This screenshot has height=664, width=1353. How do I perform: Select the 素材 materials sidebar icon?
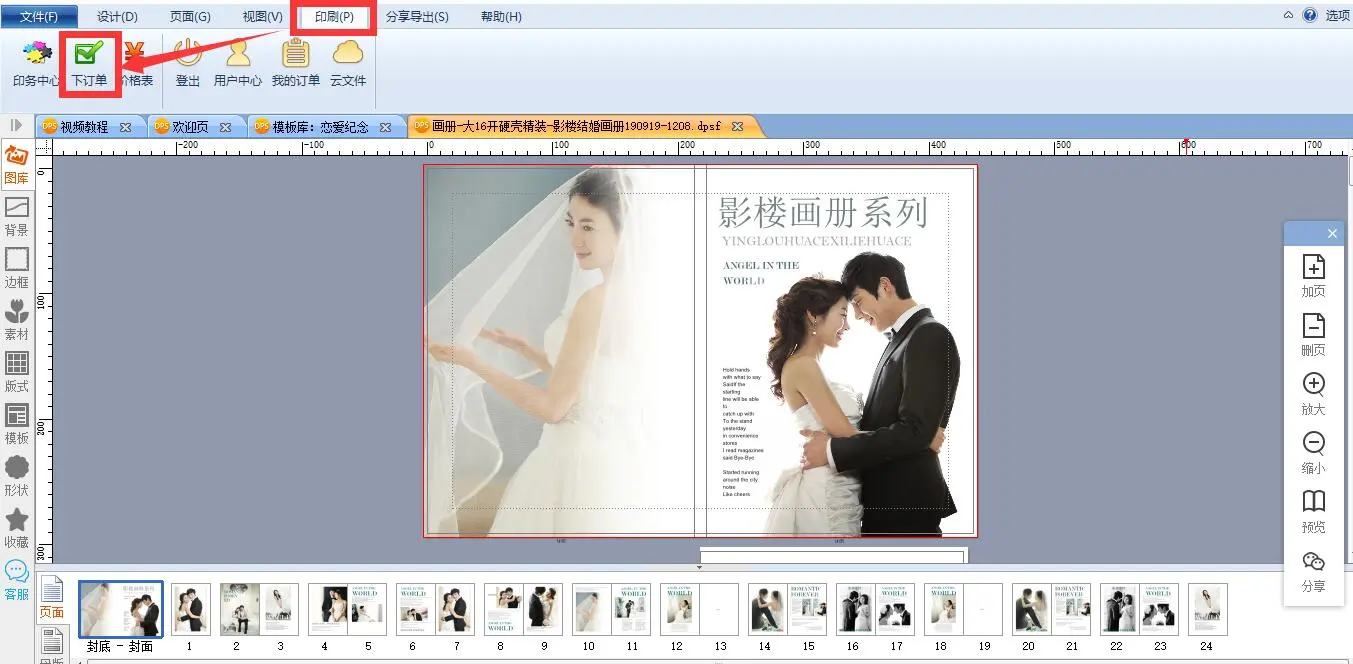[17, 321]
